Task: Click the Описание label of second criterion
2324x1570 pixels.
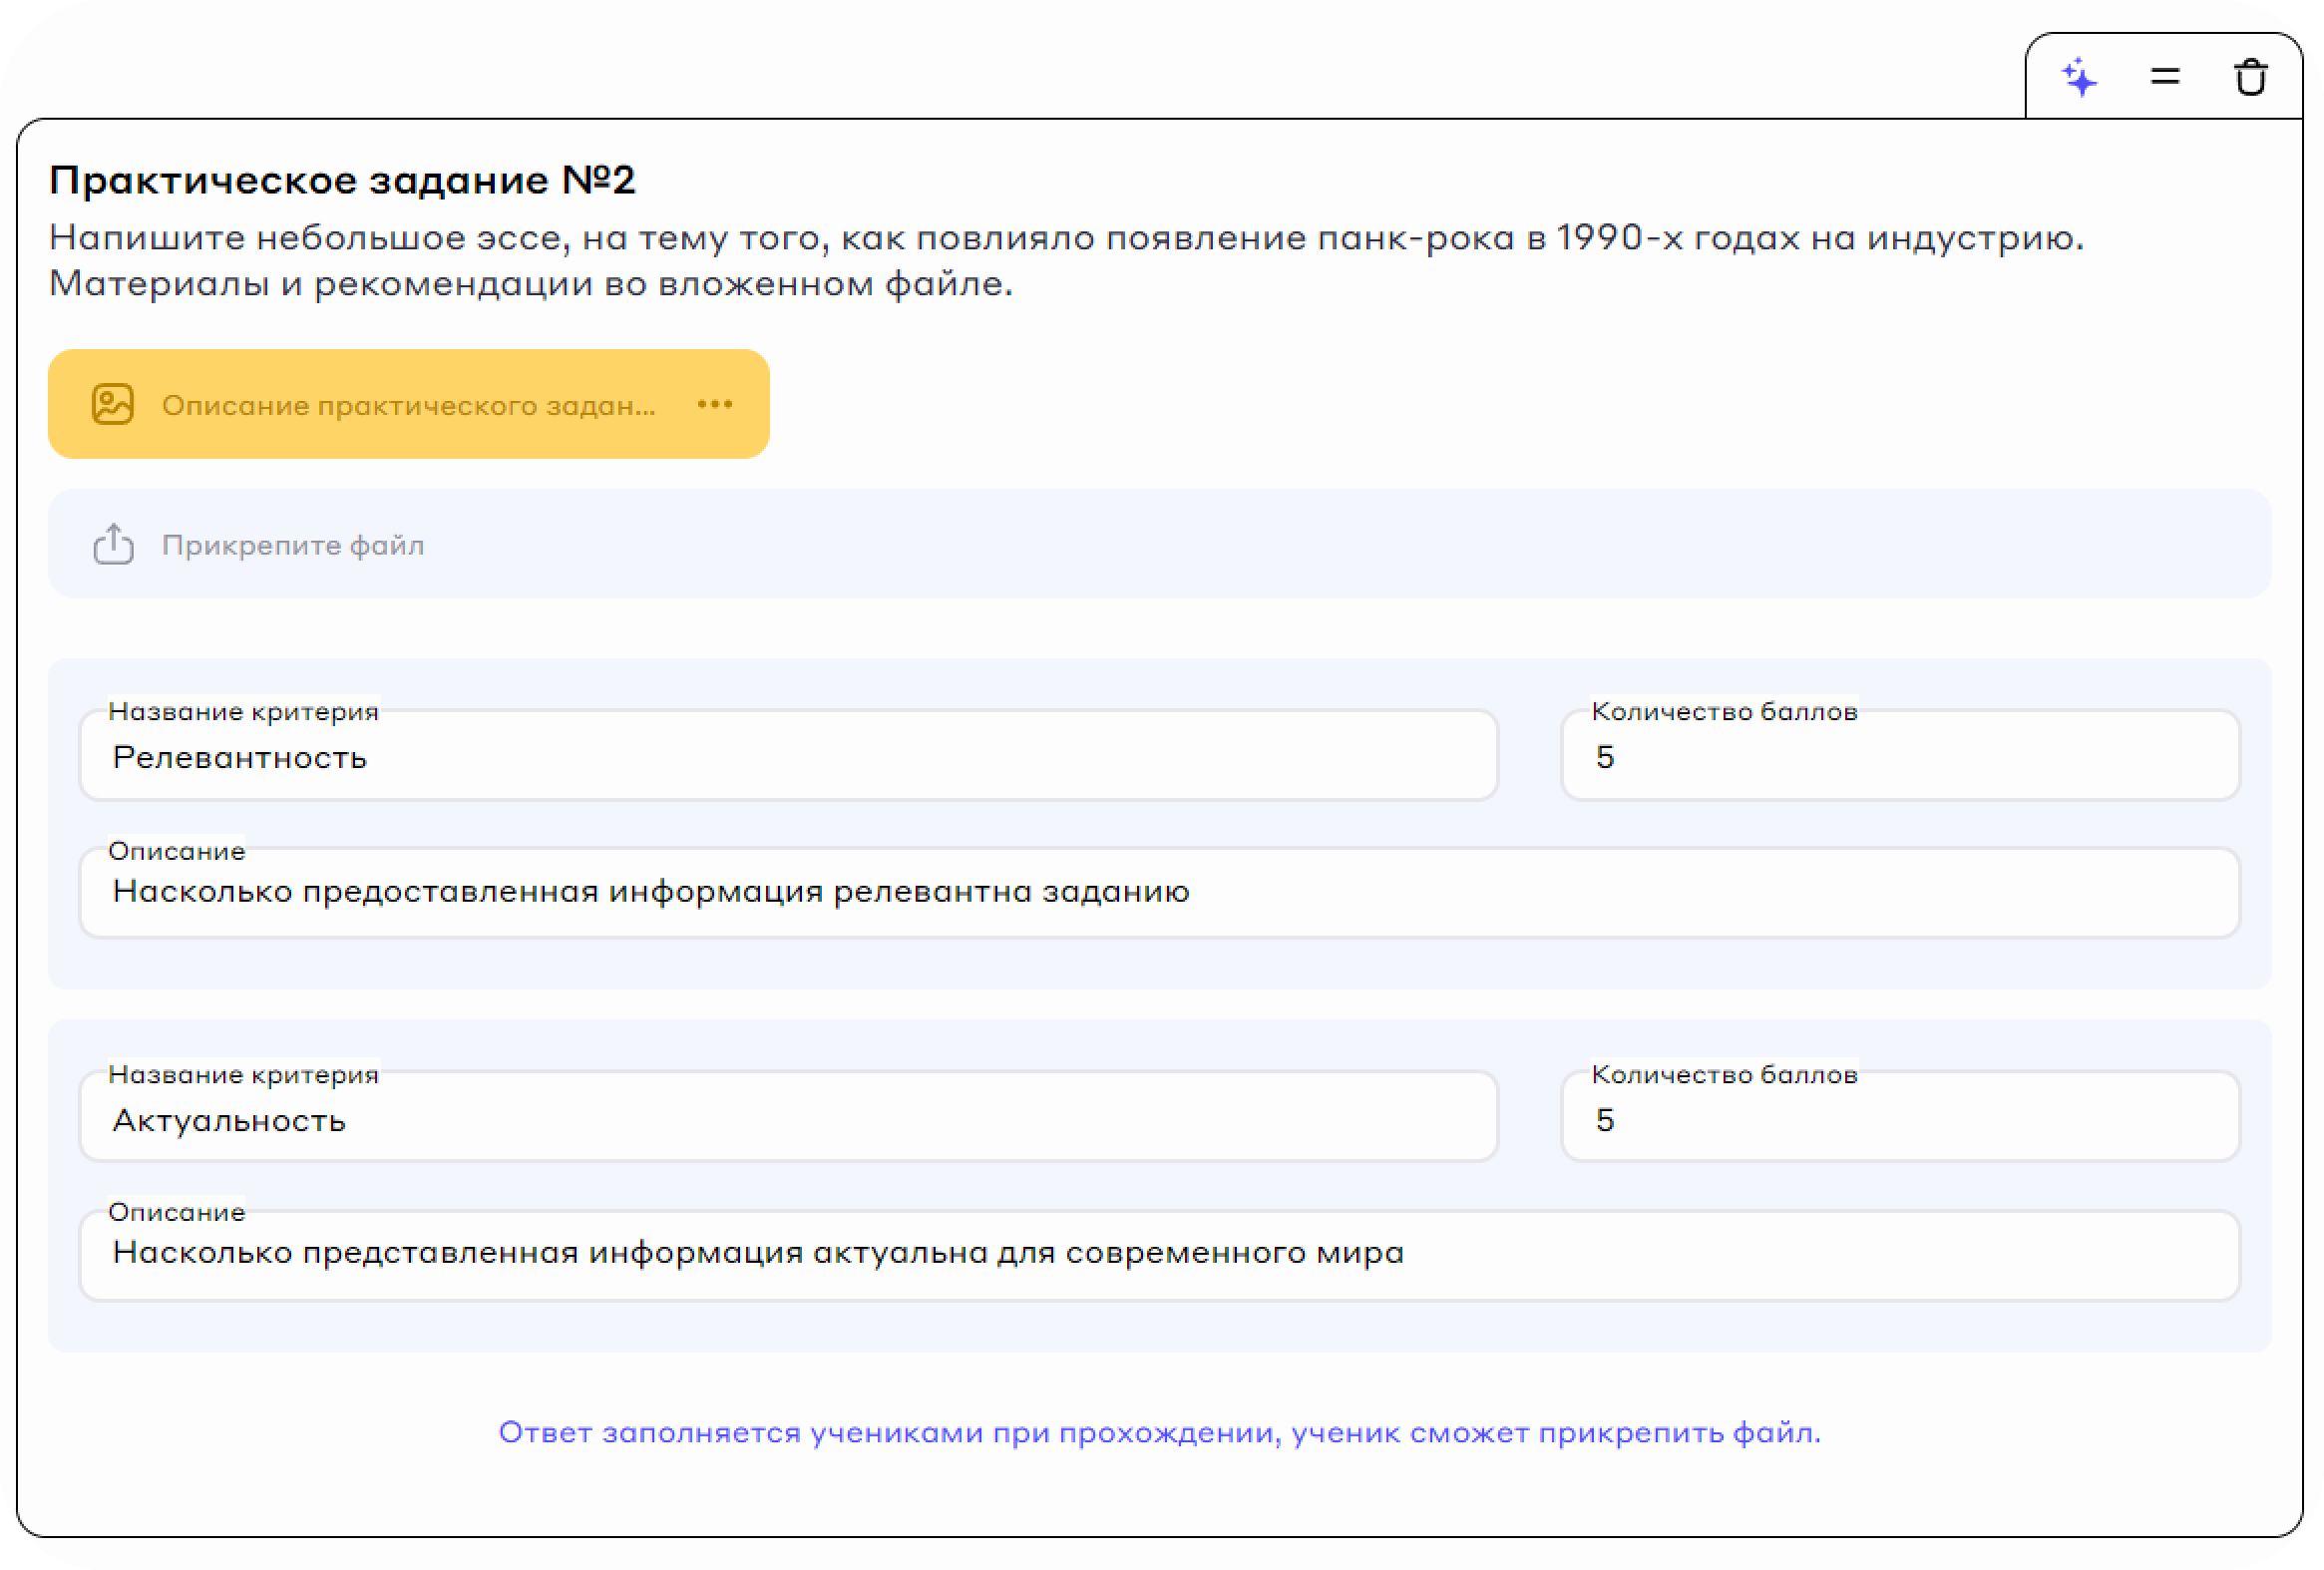Action: click(176, 1213)
